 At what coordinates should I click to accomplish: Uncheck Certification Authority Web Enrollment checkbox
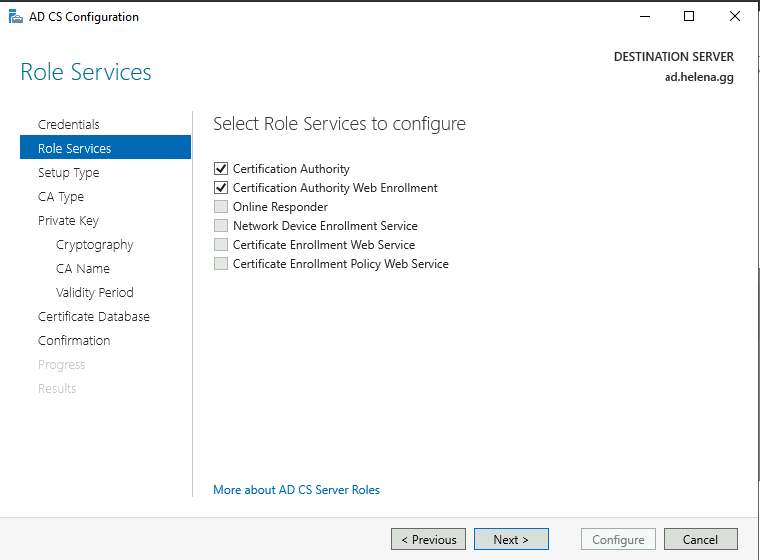pyautogui.click(x=221, y=188)
